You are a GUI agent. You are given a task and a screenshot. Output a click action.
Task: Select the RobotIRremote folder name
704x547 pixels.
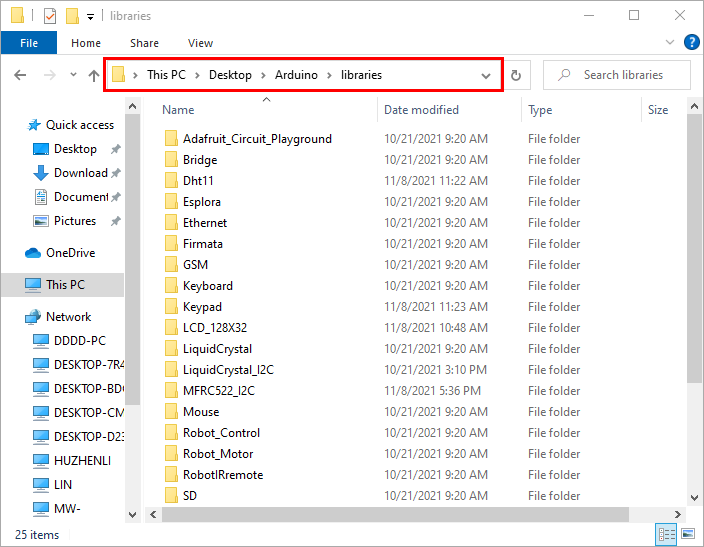click(223, 475)
